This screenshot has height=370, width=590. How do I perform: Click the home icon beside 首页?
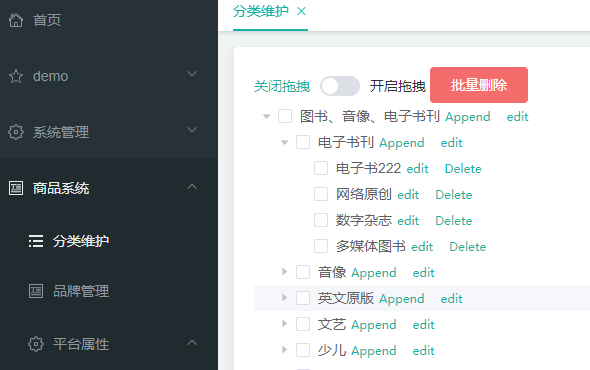point(16,20)
